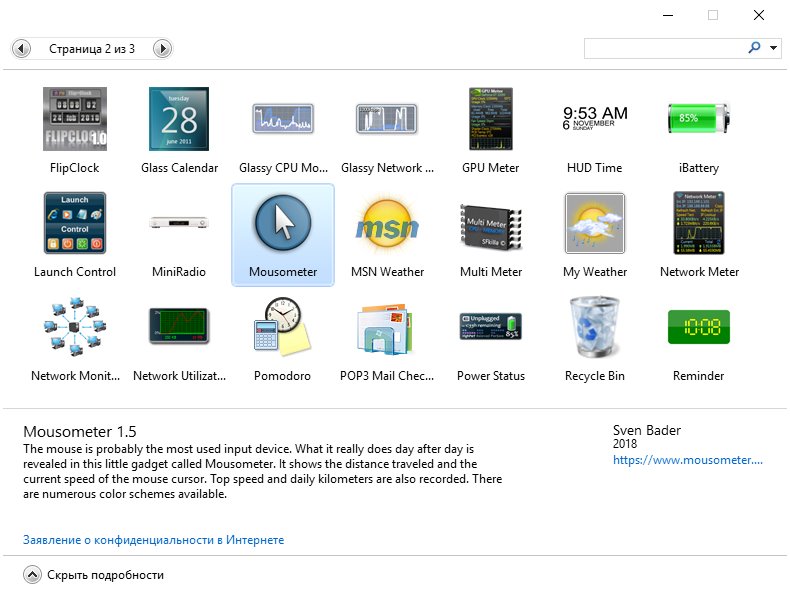Focus the gadget search field
Image resolution: width=790 pixels, height=600 pixels.
[665, 48]
